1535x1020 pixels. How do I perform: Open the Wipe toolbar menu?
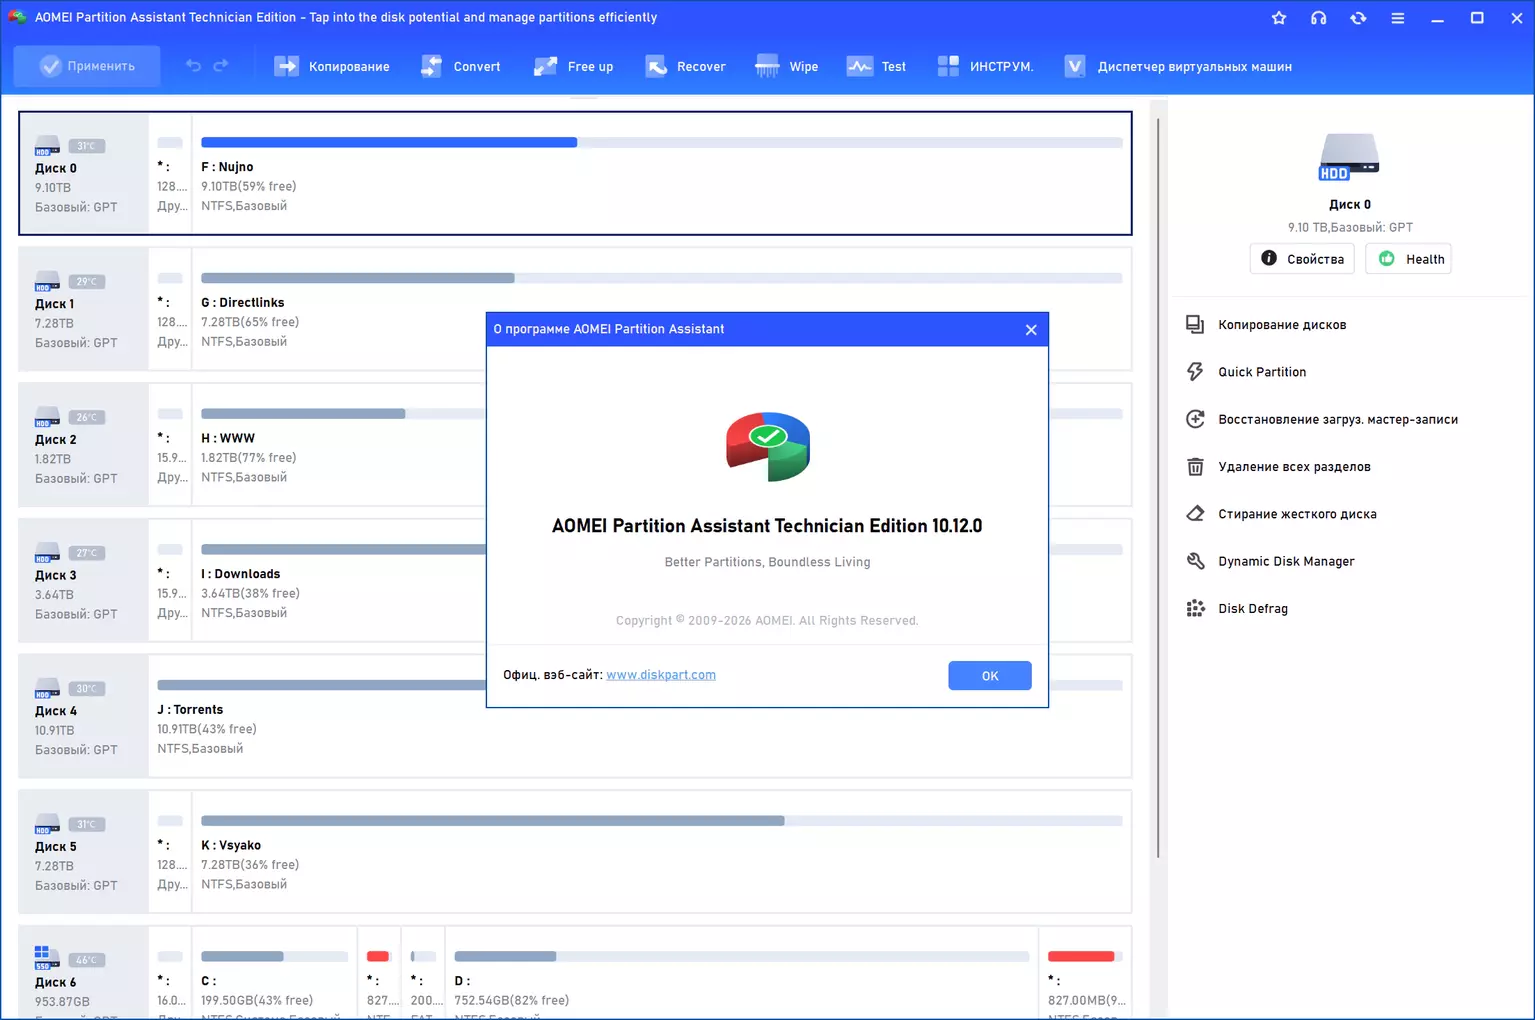point(787,66)
